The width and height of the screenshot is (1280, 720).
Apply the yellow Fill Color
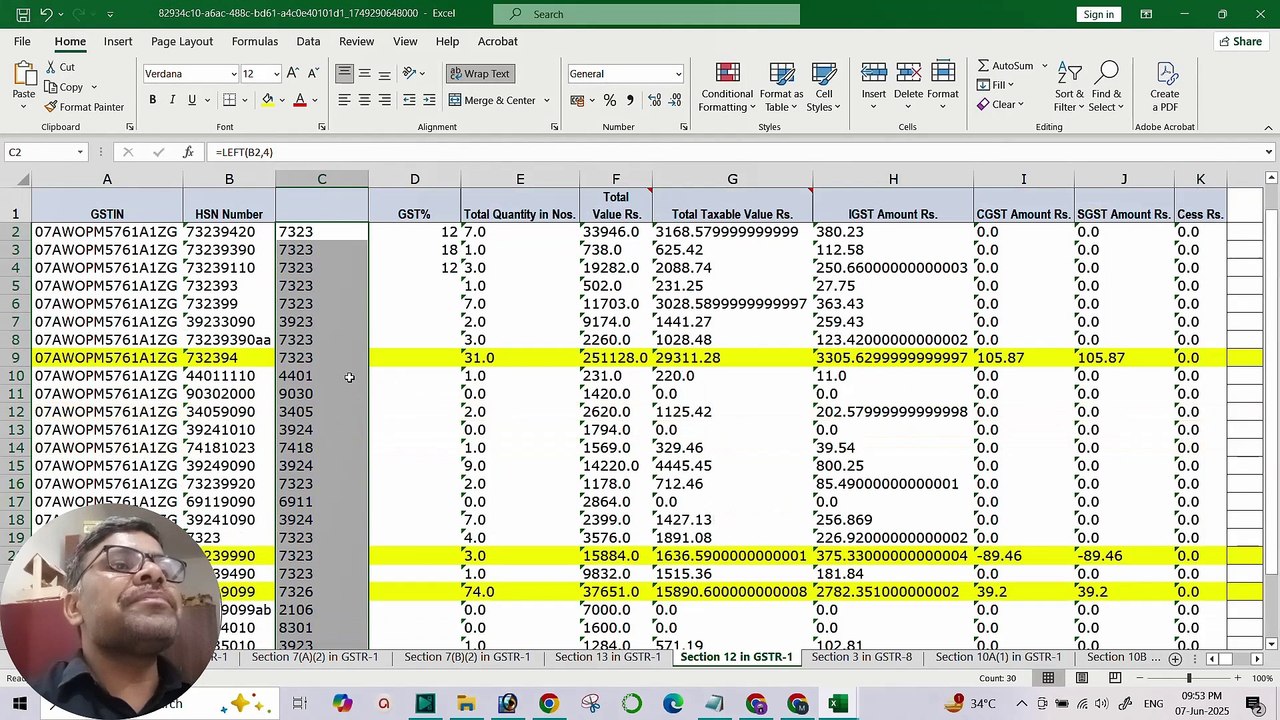pos(267,100)
